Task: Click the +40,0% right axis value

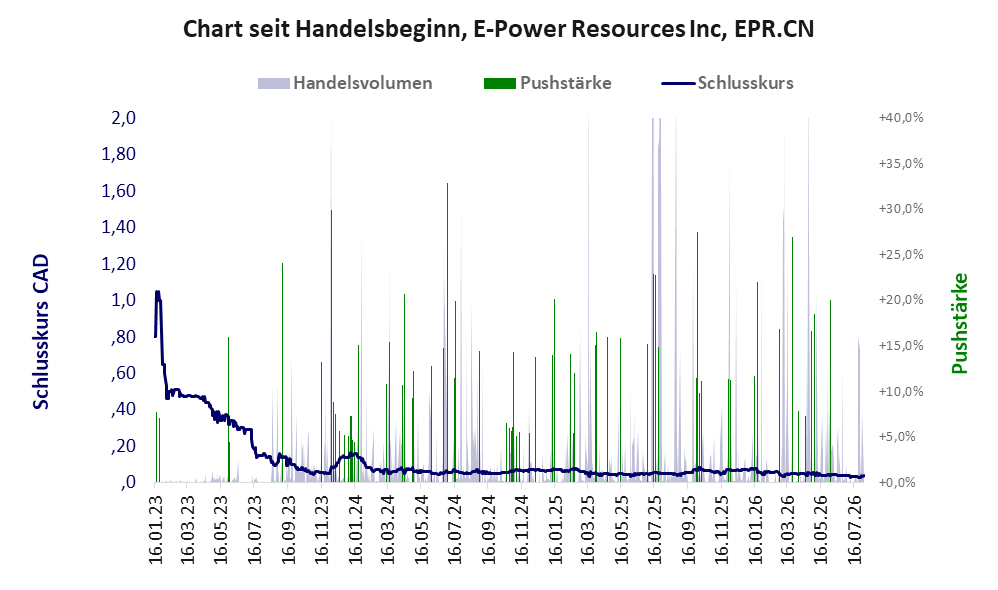Action: (x=901, y=118)
